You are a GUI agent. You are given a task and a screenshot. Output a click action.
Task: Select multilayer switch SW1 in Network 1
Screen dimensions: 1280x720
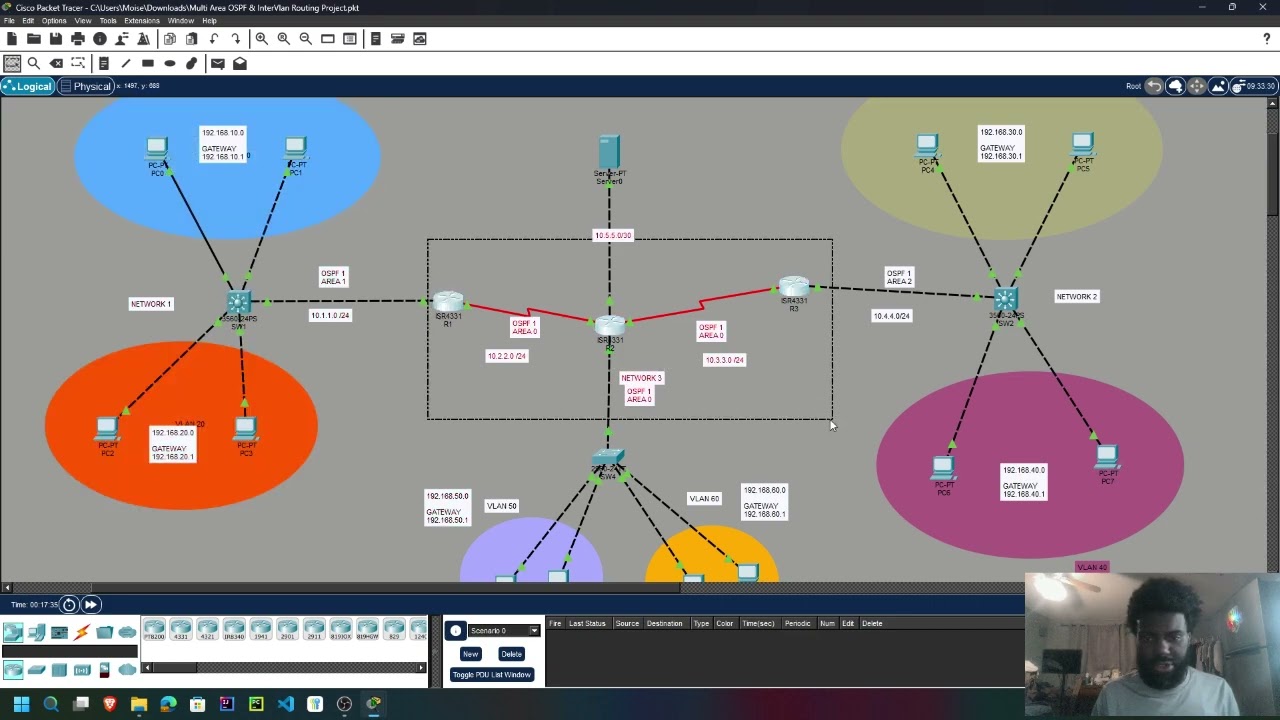coord(238,304)
